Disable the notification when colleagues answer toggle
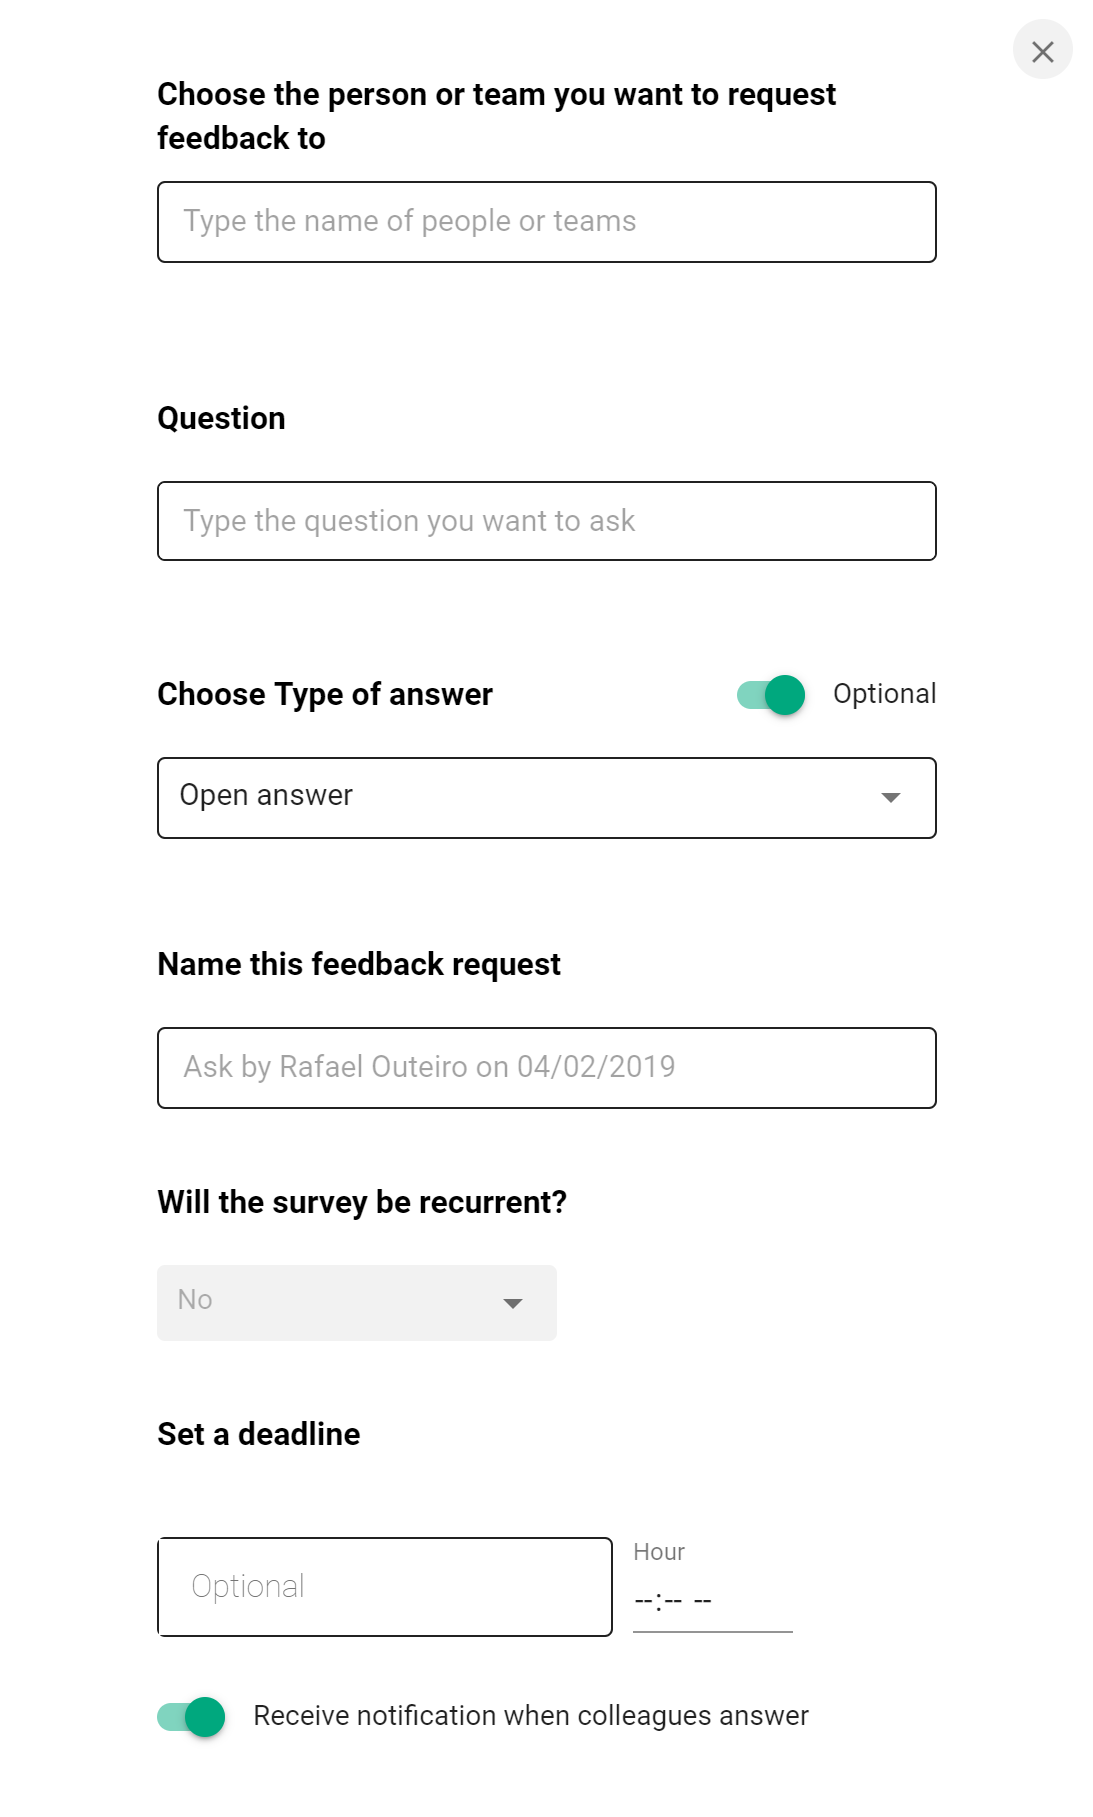This screenshot has height=1817, width=1093. 191,1716
